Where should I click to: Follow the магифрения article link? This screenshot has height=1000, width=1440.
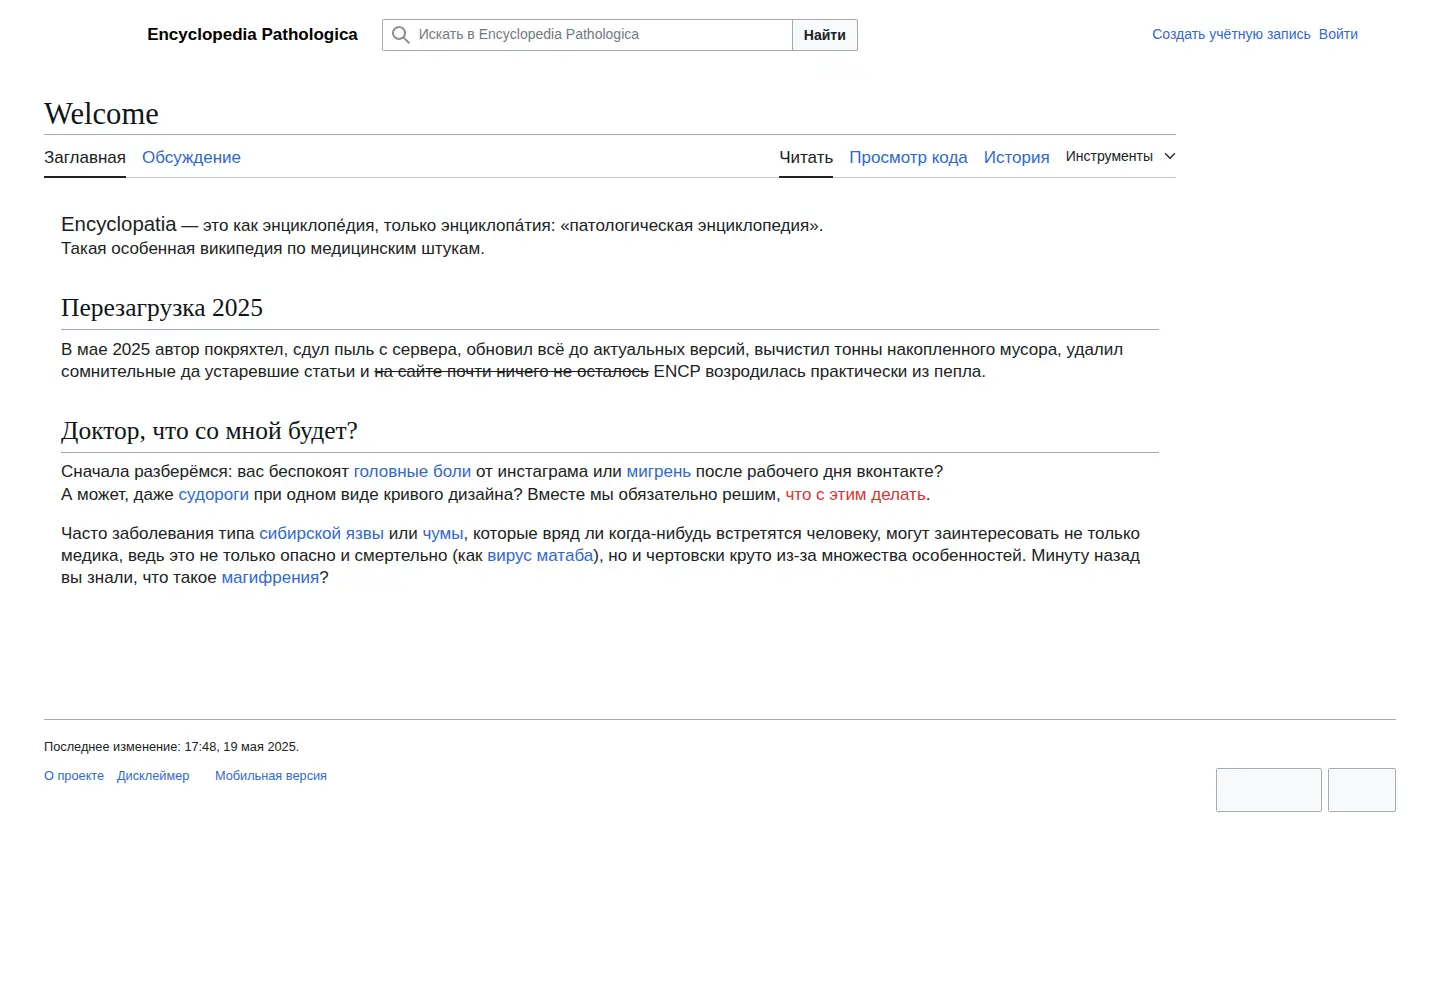270,577
